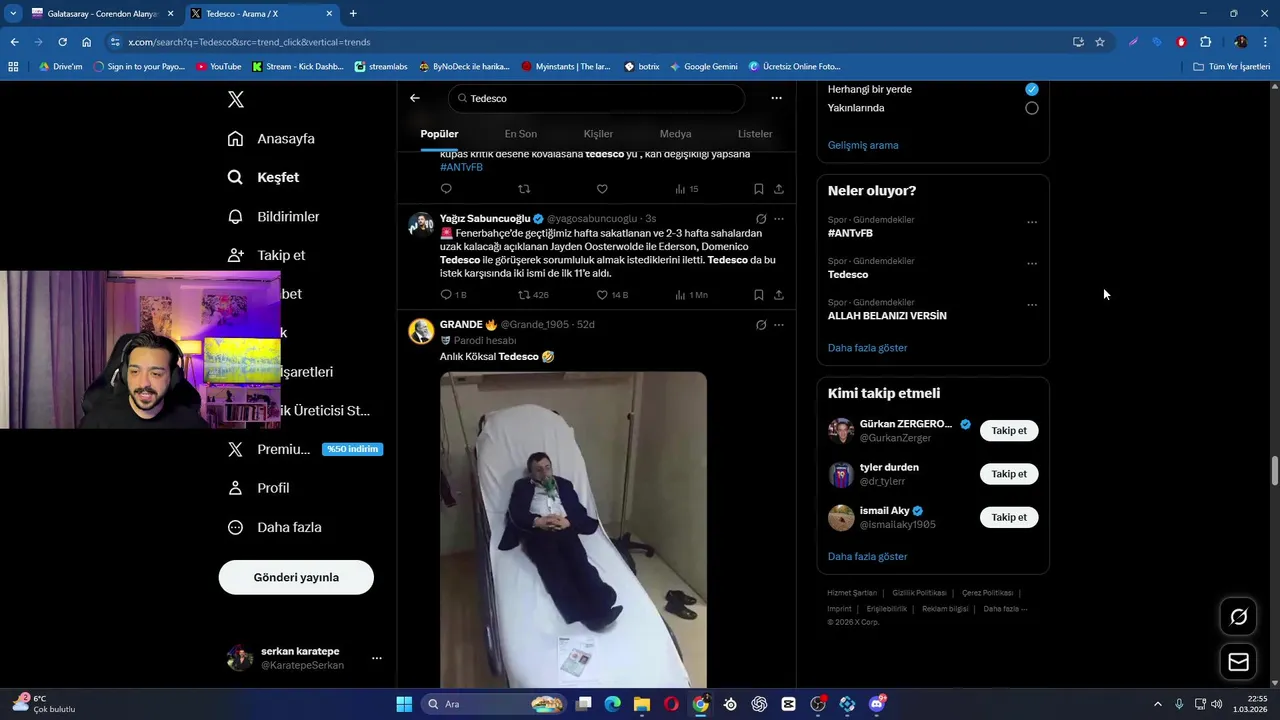This screenshot has width=1280, height=720.
Task: Open more options on GRANDE's post
Action: (779, 325)
